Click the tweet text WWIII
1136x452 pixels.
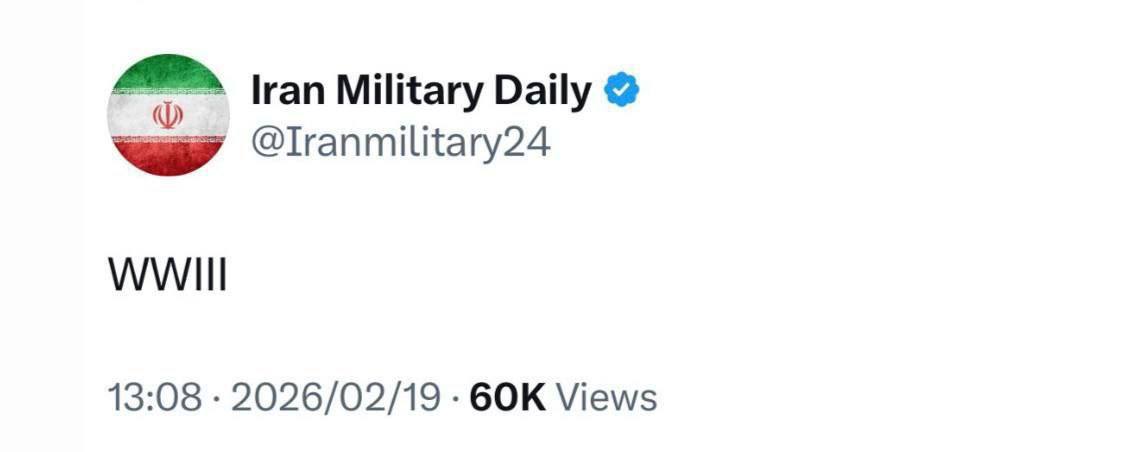point(168,277)
